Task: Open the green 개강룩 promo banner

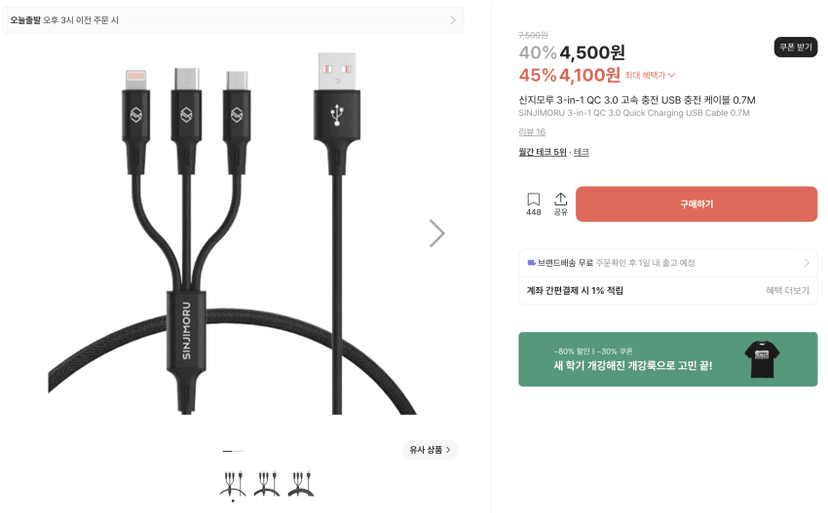Action: click(667, 359)
